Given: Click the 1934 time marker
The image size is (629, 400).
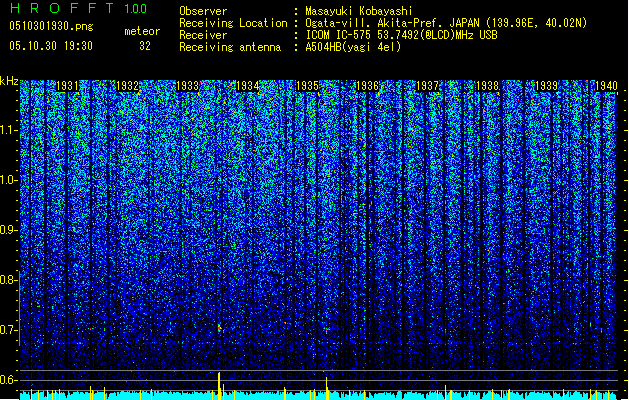Looking at the screenshot, I should (x=248, y=85).
